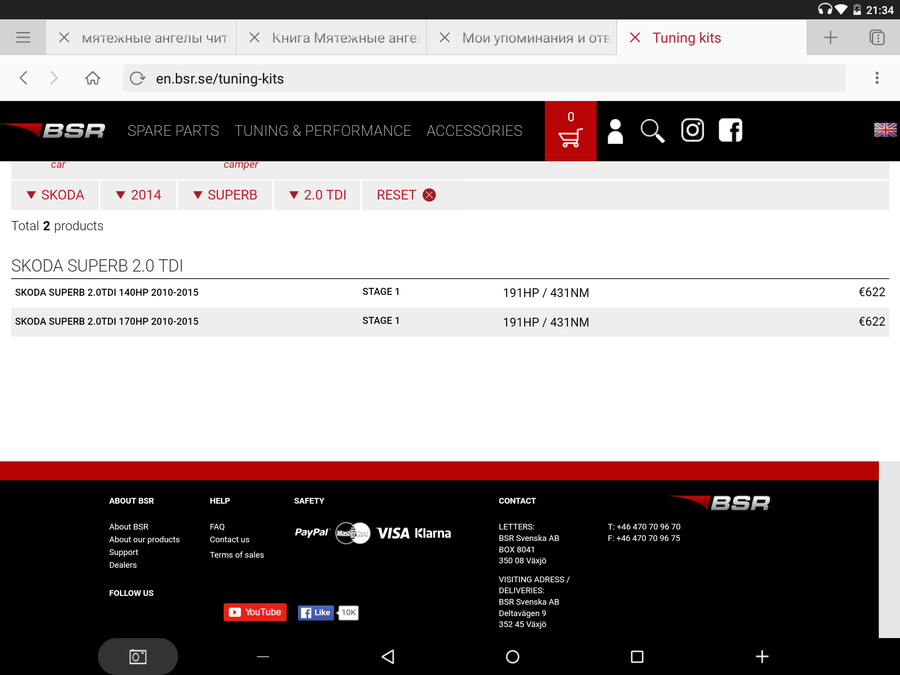
Task: Click the Klarna payment logo
Action: point(432,533)
